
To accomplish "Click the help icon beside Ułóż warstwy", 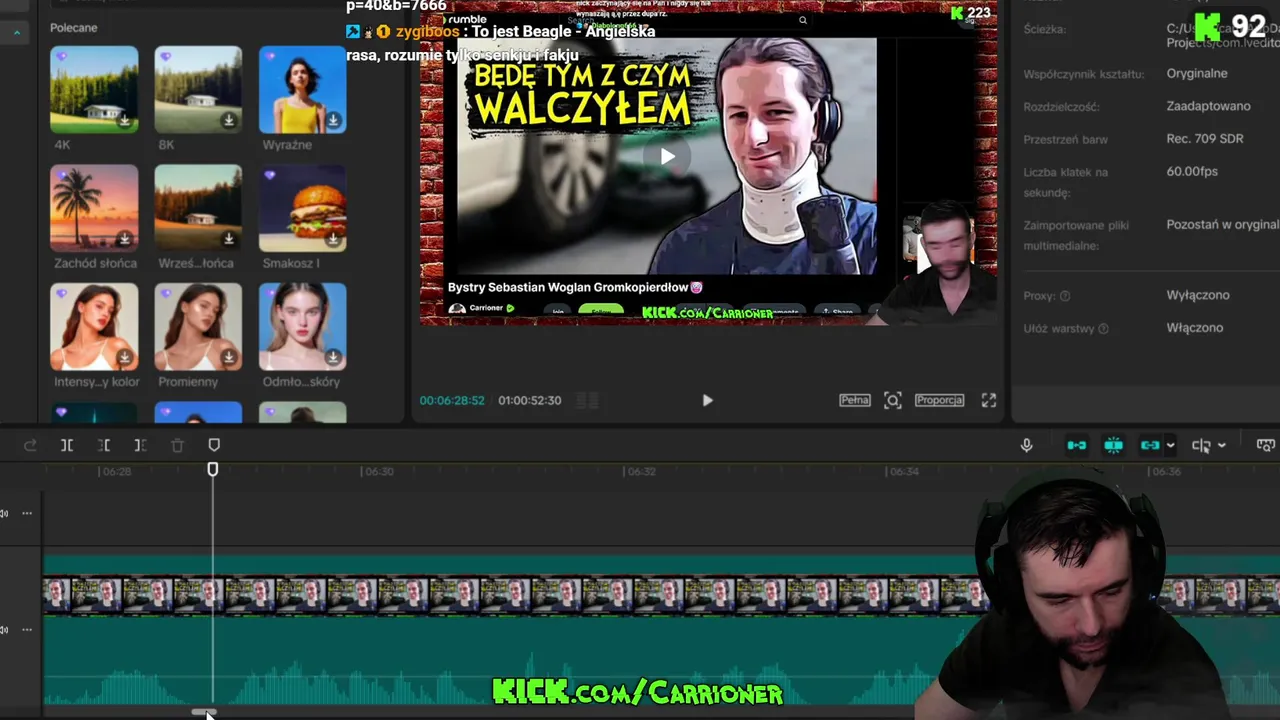I will [1103, 329].
